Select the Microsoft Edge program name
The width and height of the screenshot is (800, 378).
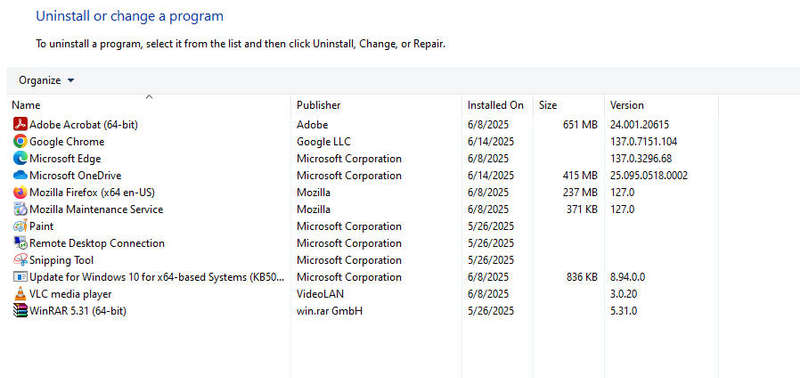click(x=65, y=159)
